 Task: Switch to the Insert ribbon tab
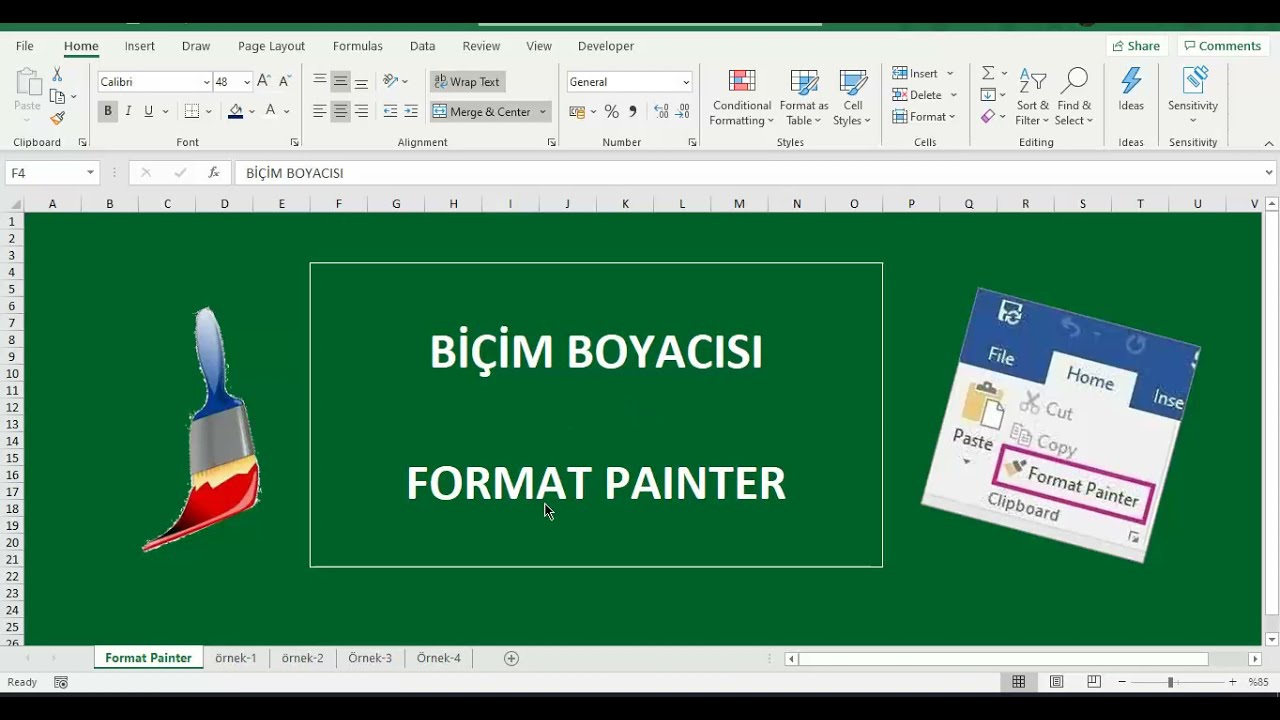click(140, 46)
